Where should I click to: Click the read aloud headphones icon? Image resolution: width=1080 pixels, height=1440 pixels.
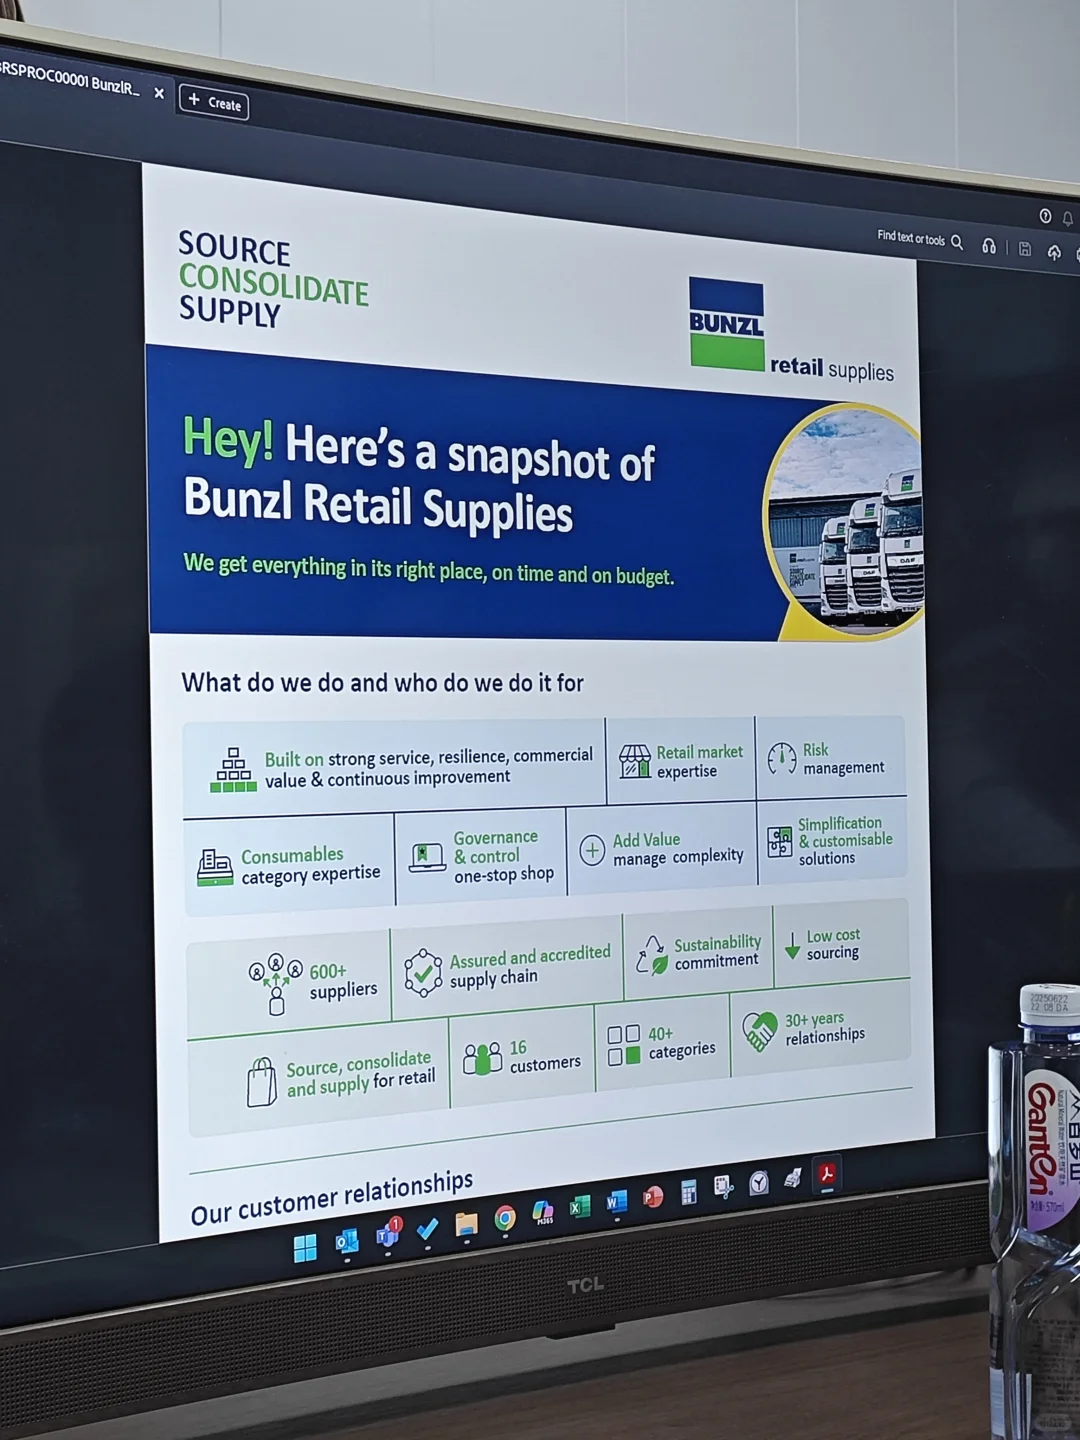(989, 246)
